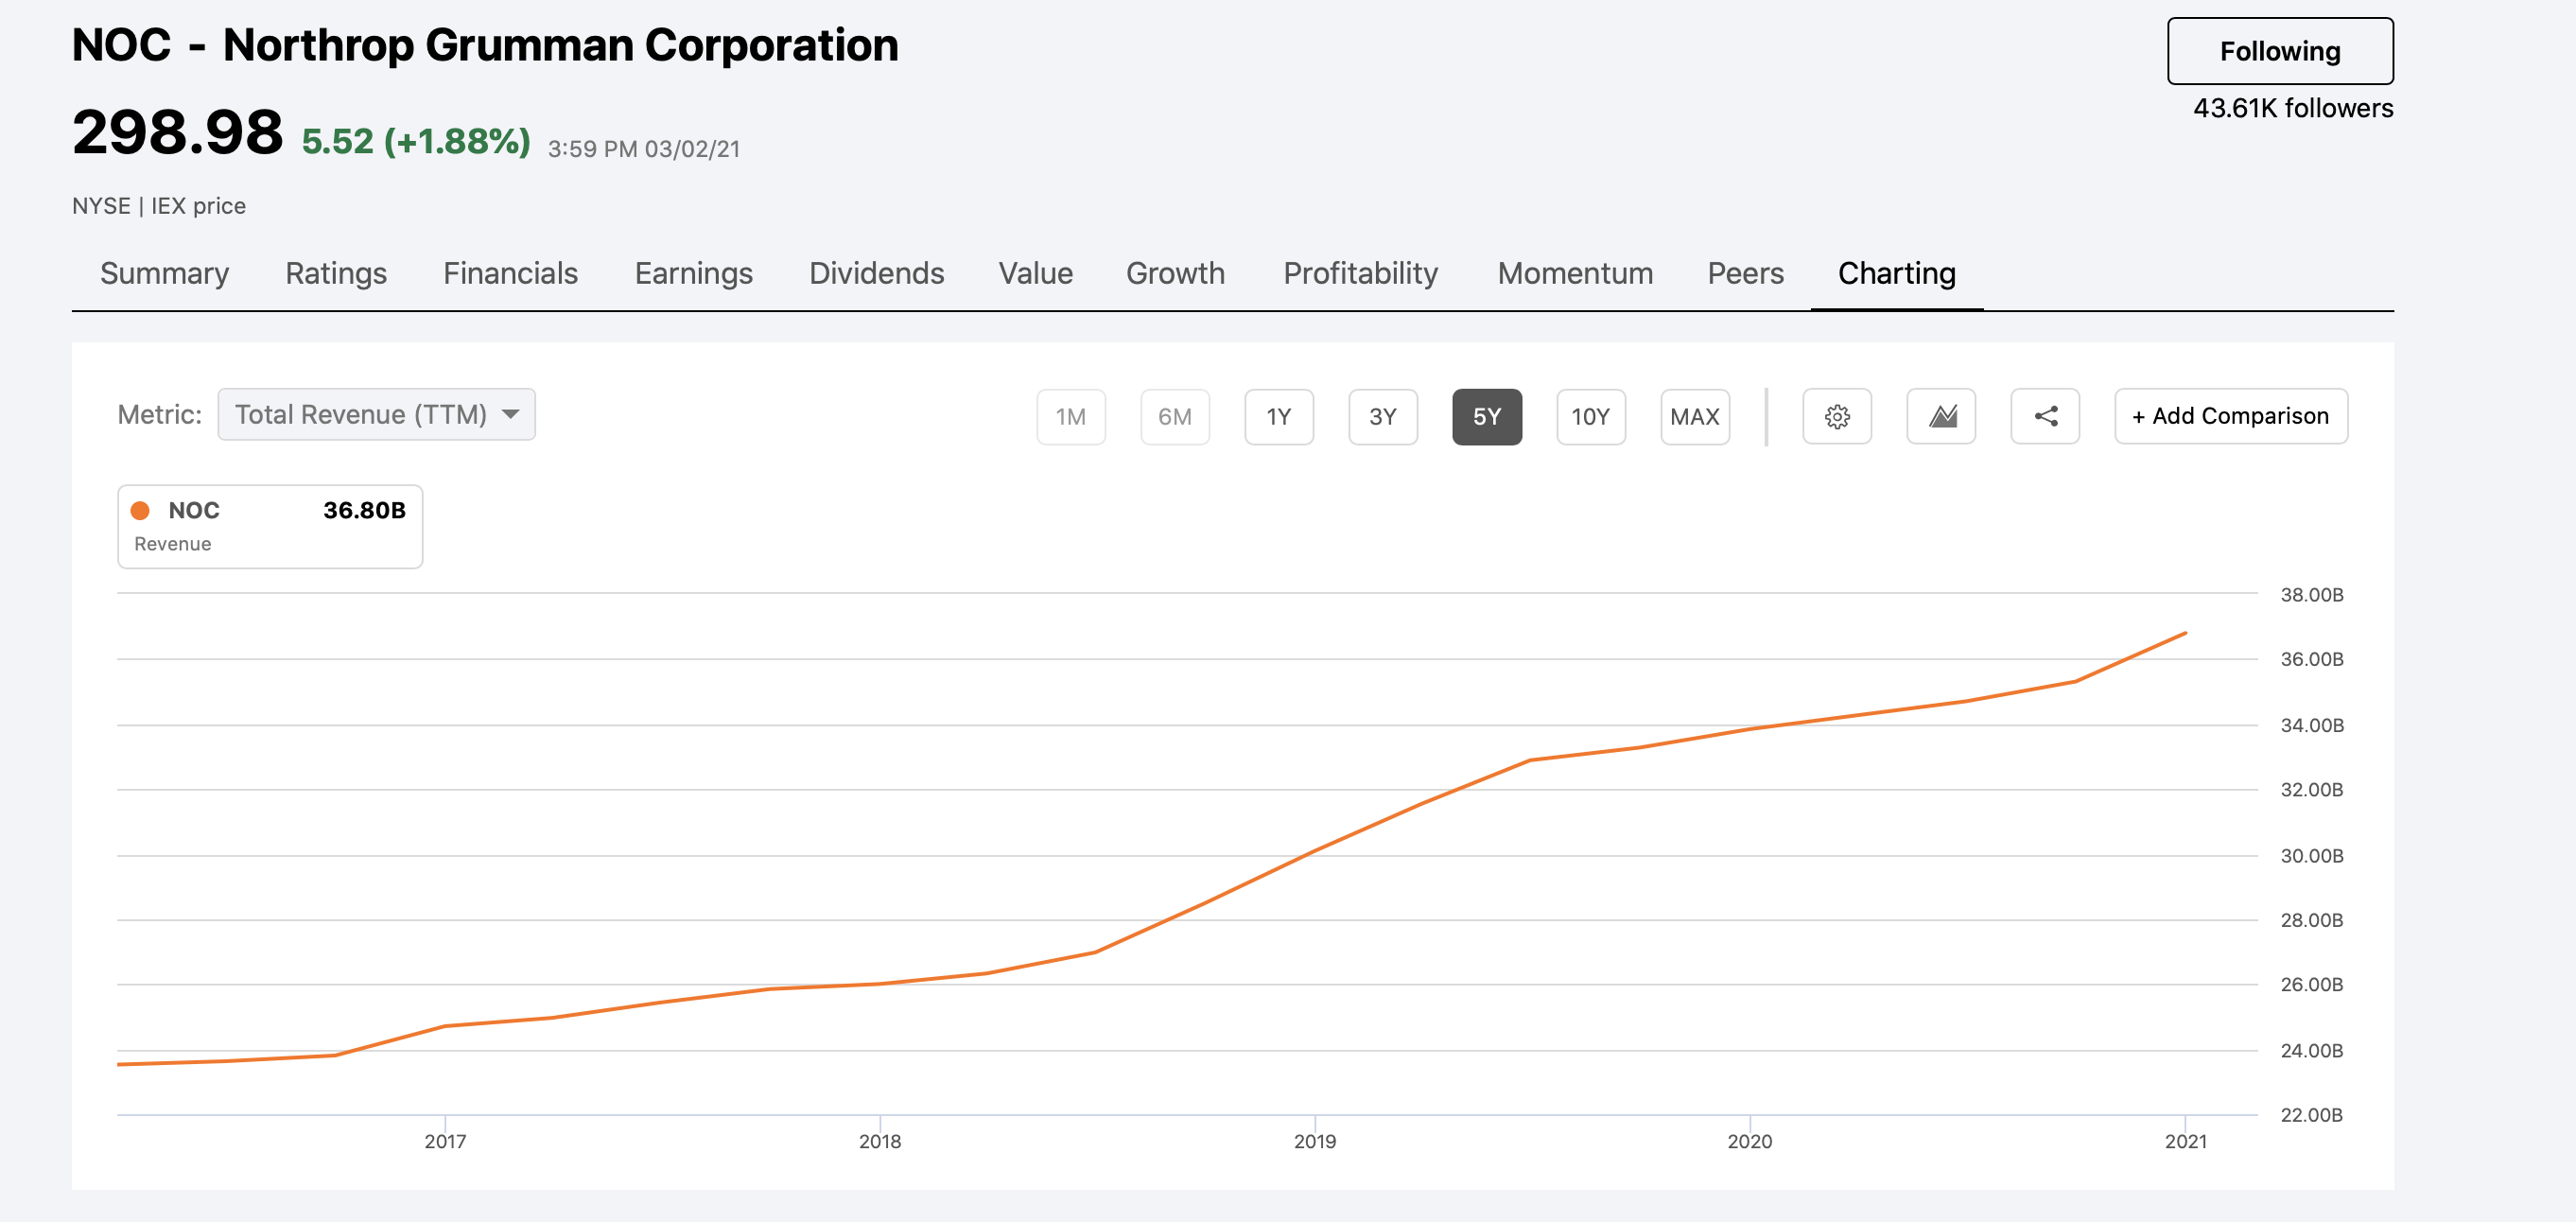Screen dimensions: 2576x1222
Task: Open the Value tab
Action: 1035,274
